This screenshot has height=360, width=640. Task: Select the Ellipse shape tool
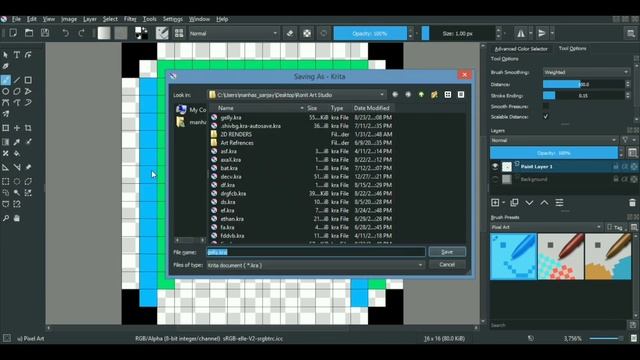point(6,91)
